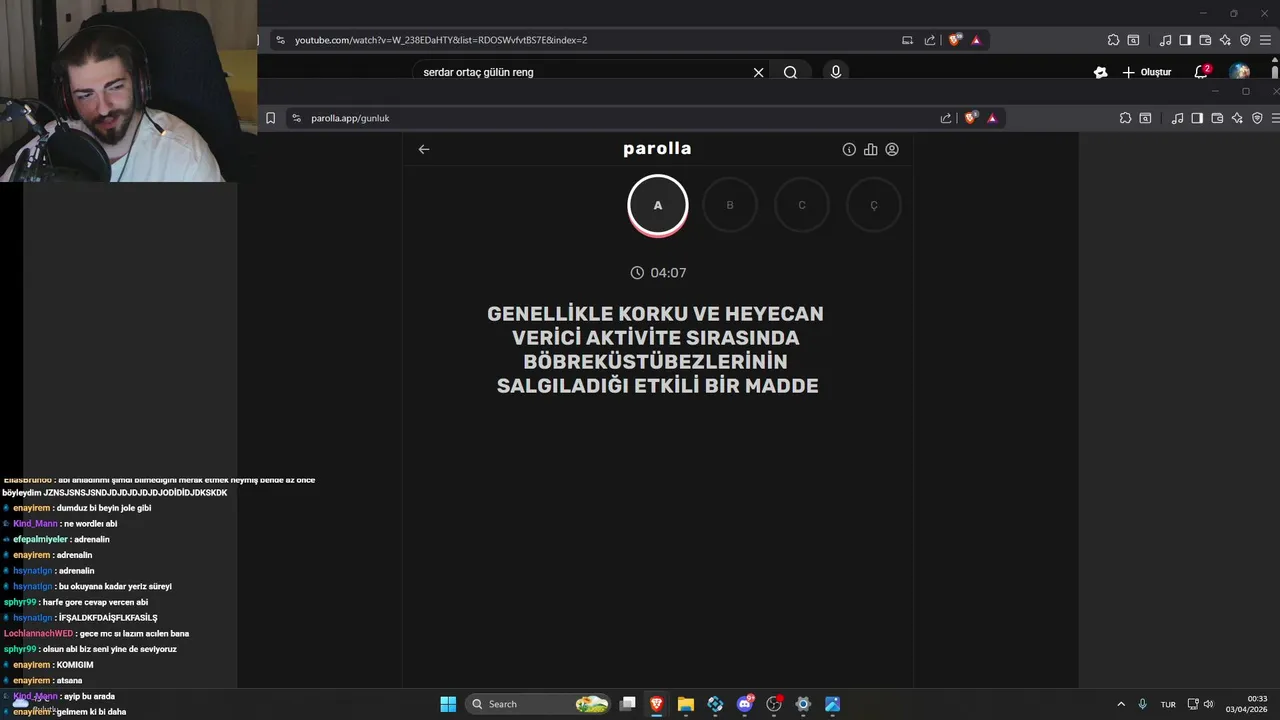Expand the system tray hidden icons chevron
The width and height of the screenshot is (1280, 720).
tap(1121, 704)
